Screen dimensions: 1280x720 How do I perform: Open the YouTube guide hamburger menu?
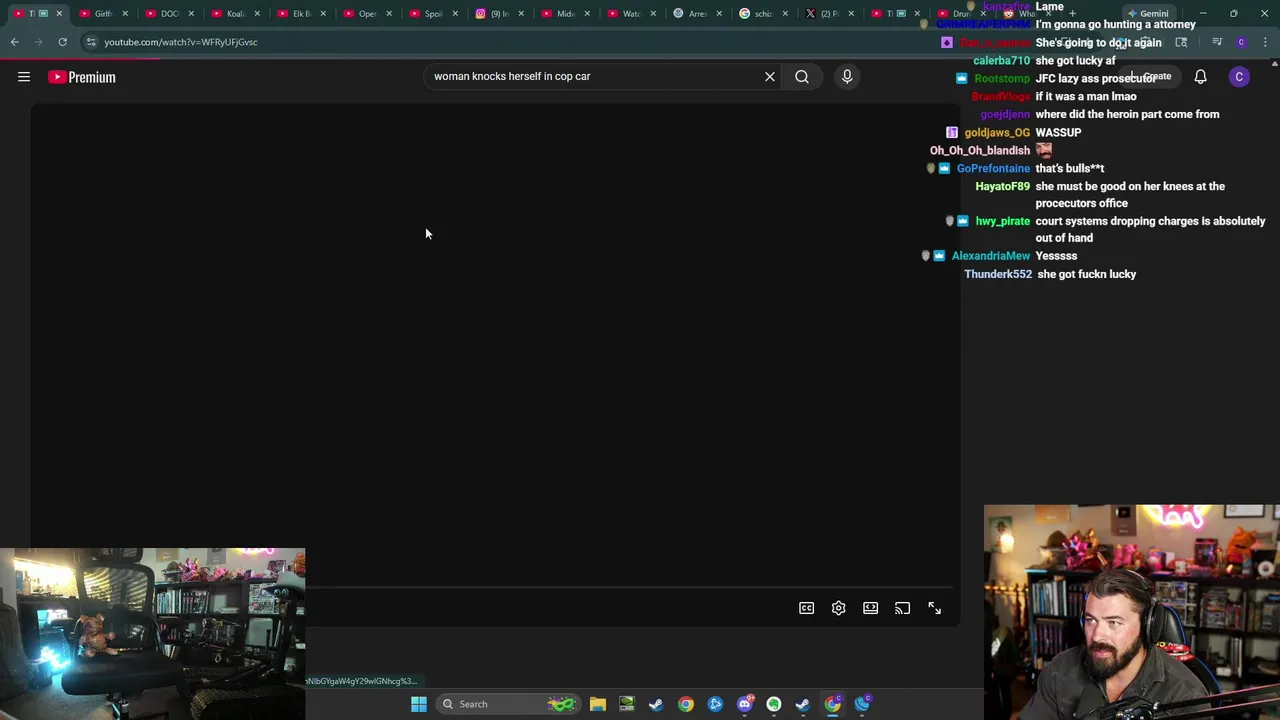[24, 77]
